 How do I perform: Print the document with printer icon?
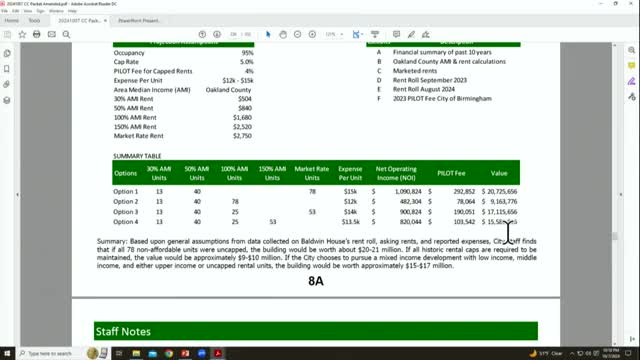(x=37, y=34)
